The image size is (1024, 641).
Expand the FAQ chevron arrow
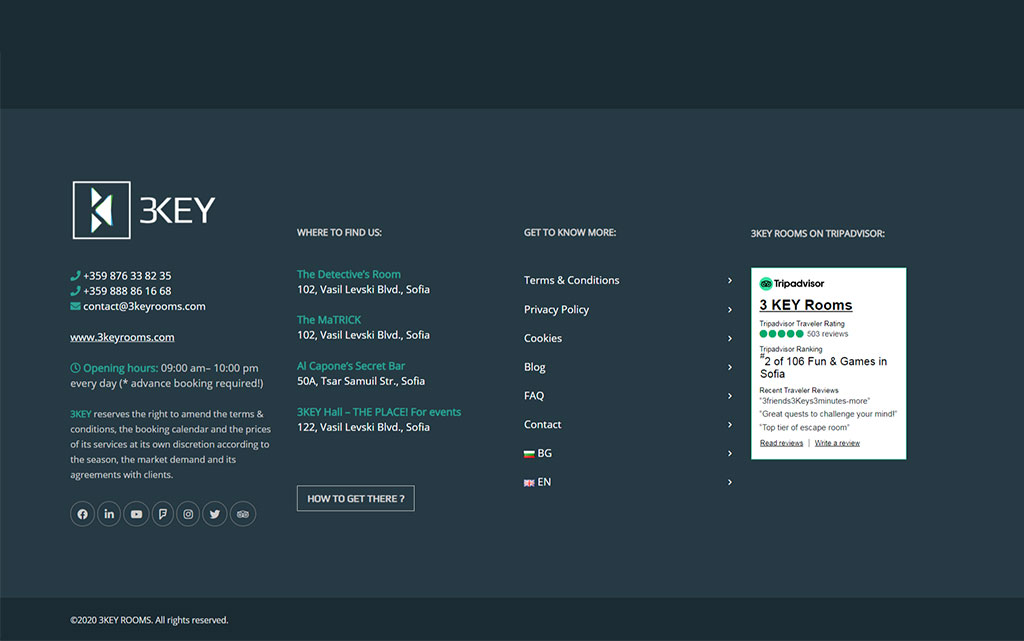point(730,396)
